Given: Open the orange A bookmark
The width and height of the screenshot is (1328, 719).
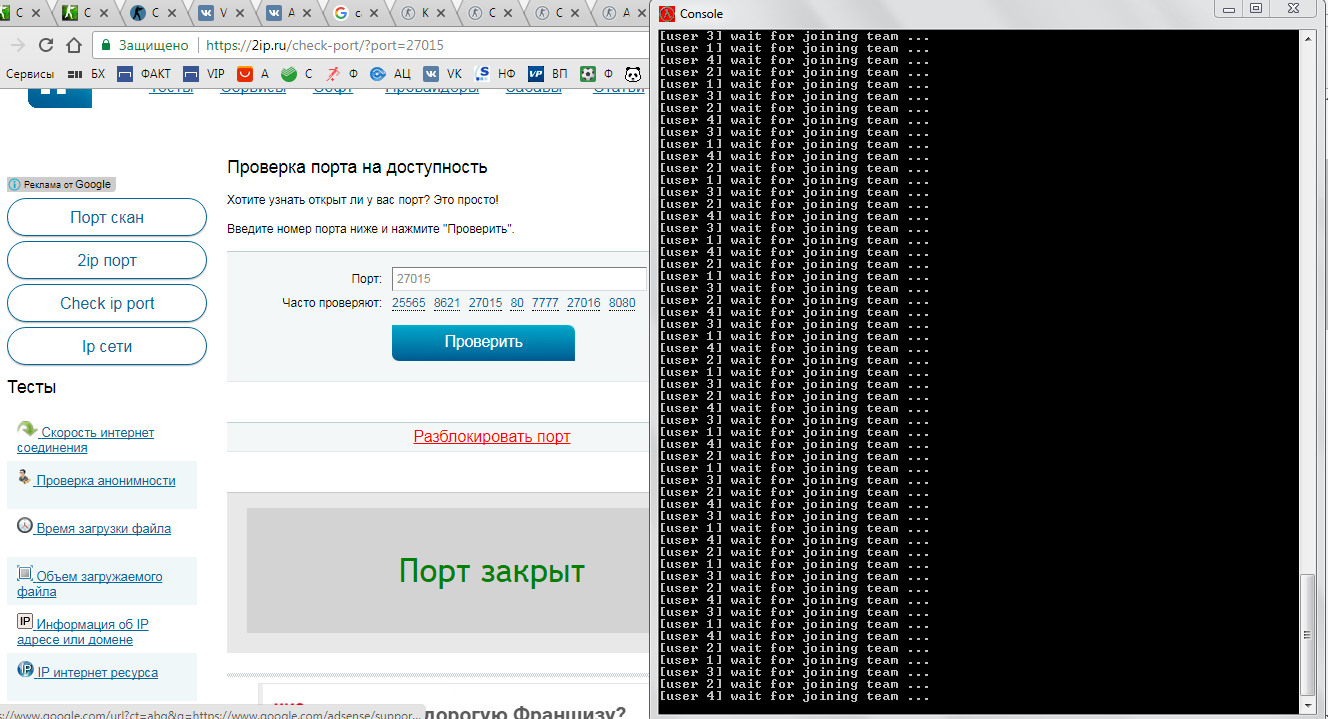Looking at the screenshot, I should click(253, 73).
